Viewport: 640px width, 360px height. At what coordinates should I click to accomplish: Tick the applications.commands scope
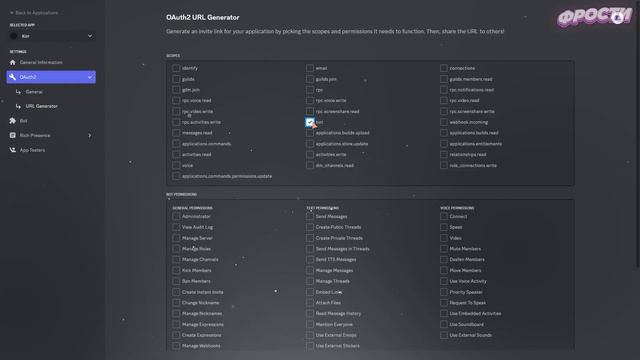[x=176, y=144]
